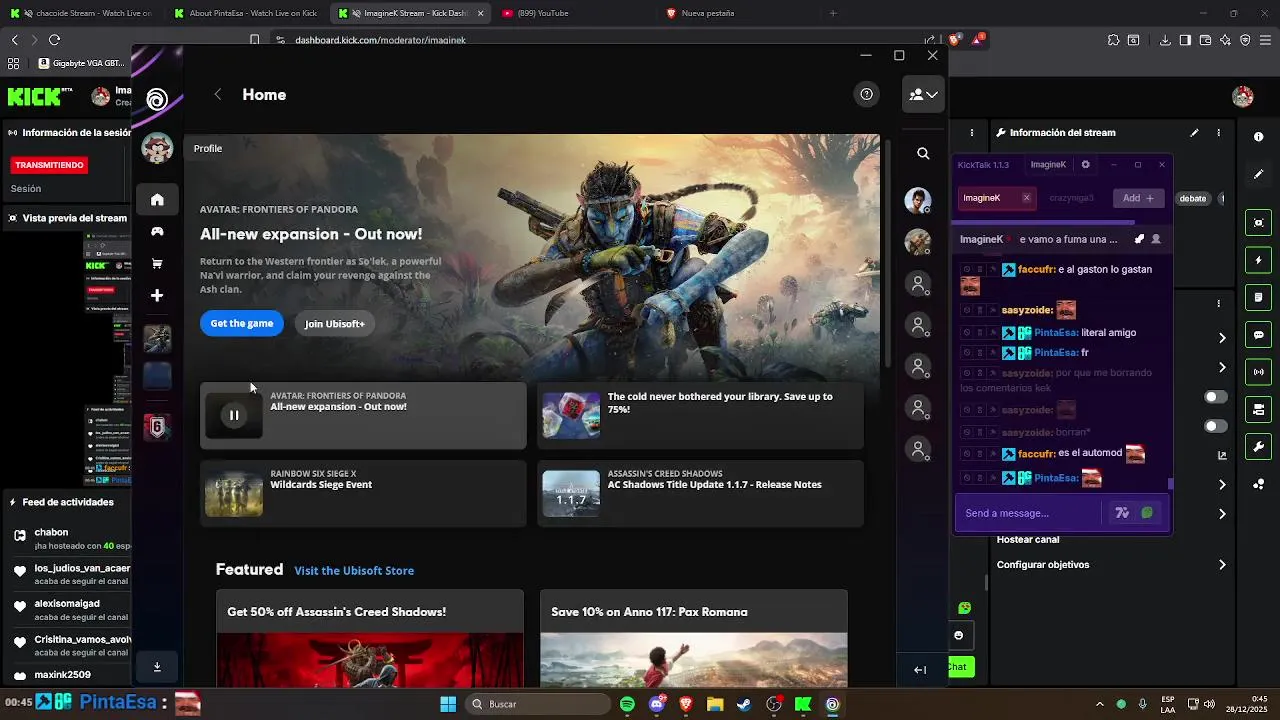Open the mod tools icon in KickTalk header

click(1139, 239)
